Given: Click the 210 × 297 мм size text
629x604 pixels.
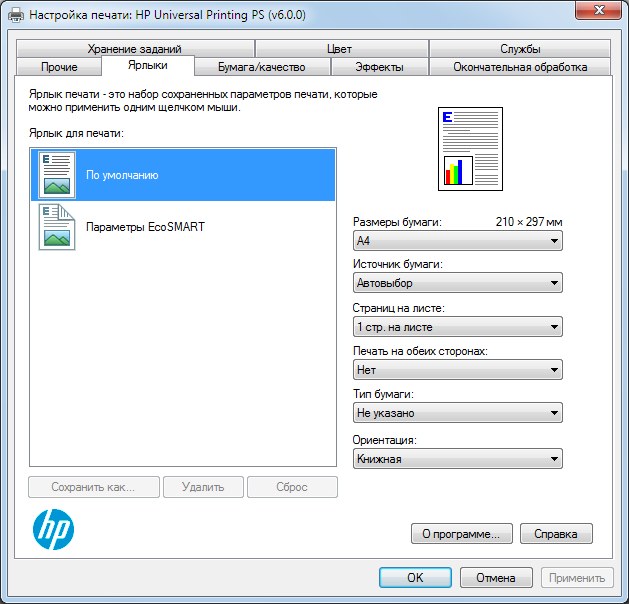Looking at the screenshot, I should click(x=529, y=222).
